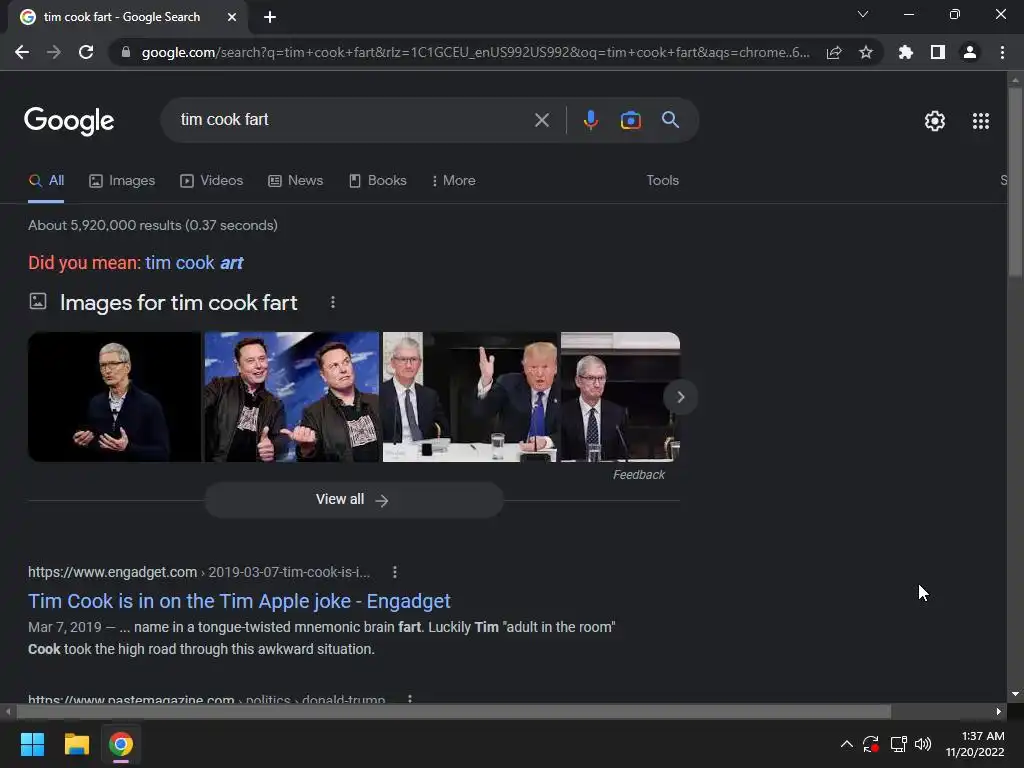Screen dimensions: 1024x768
Task: Open the Windows Start menu
Action: [32, 744]
